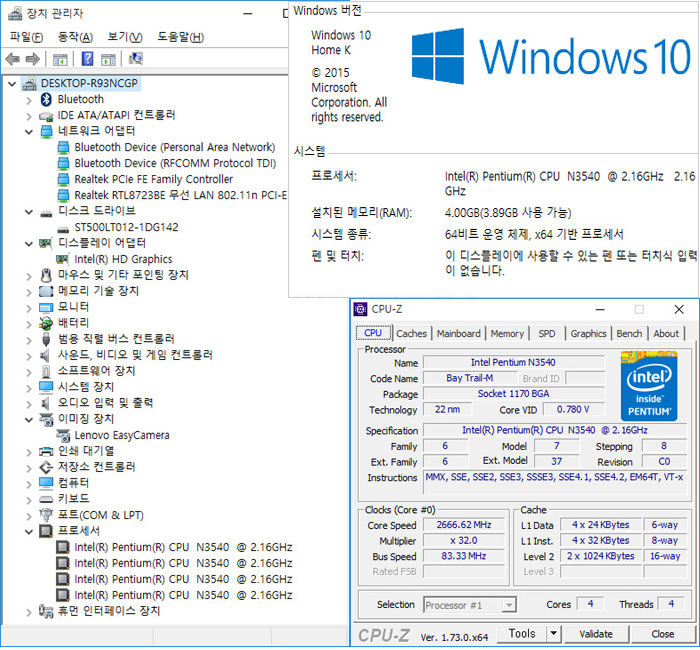The width and height of the screenshot is (700, 650).
Task: Click the Validate button in CPU-Z
Action: click(596, 635)
